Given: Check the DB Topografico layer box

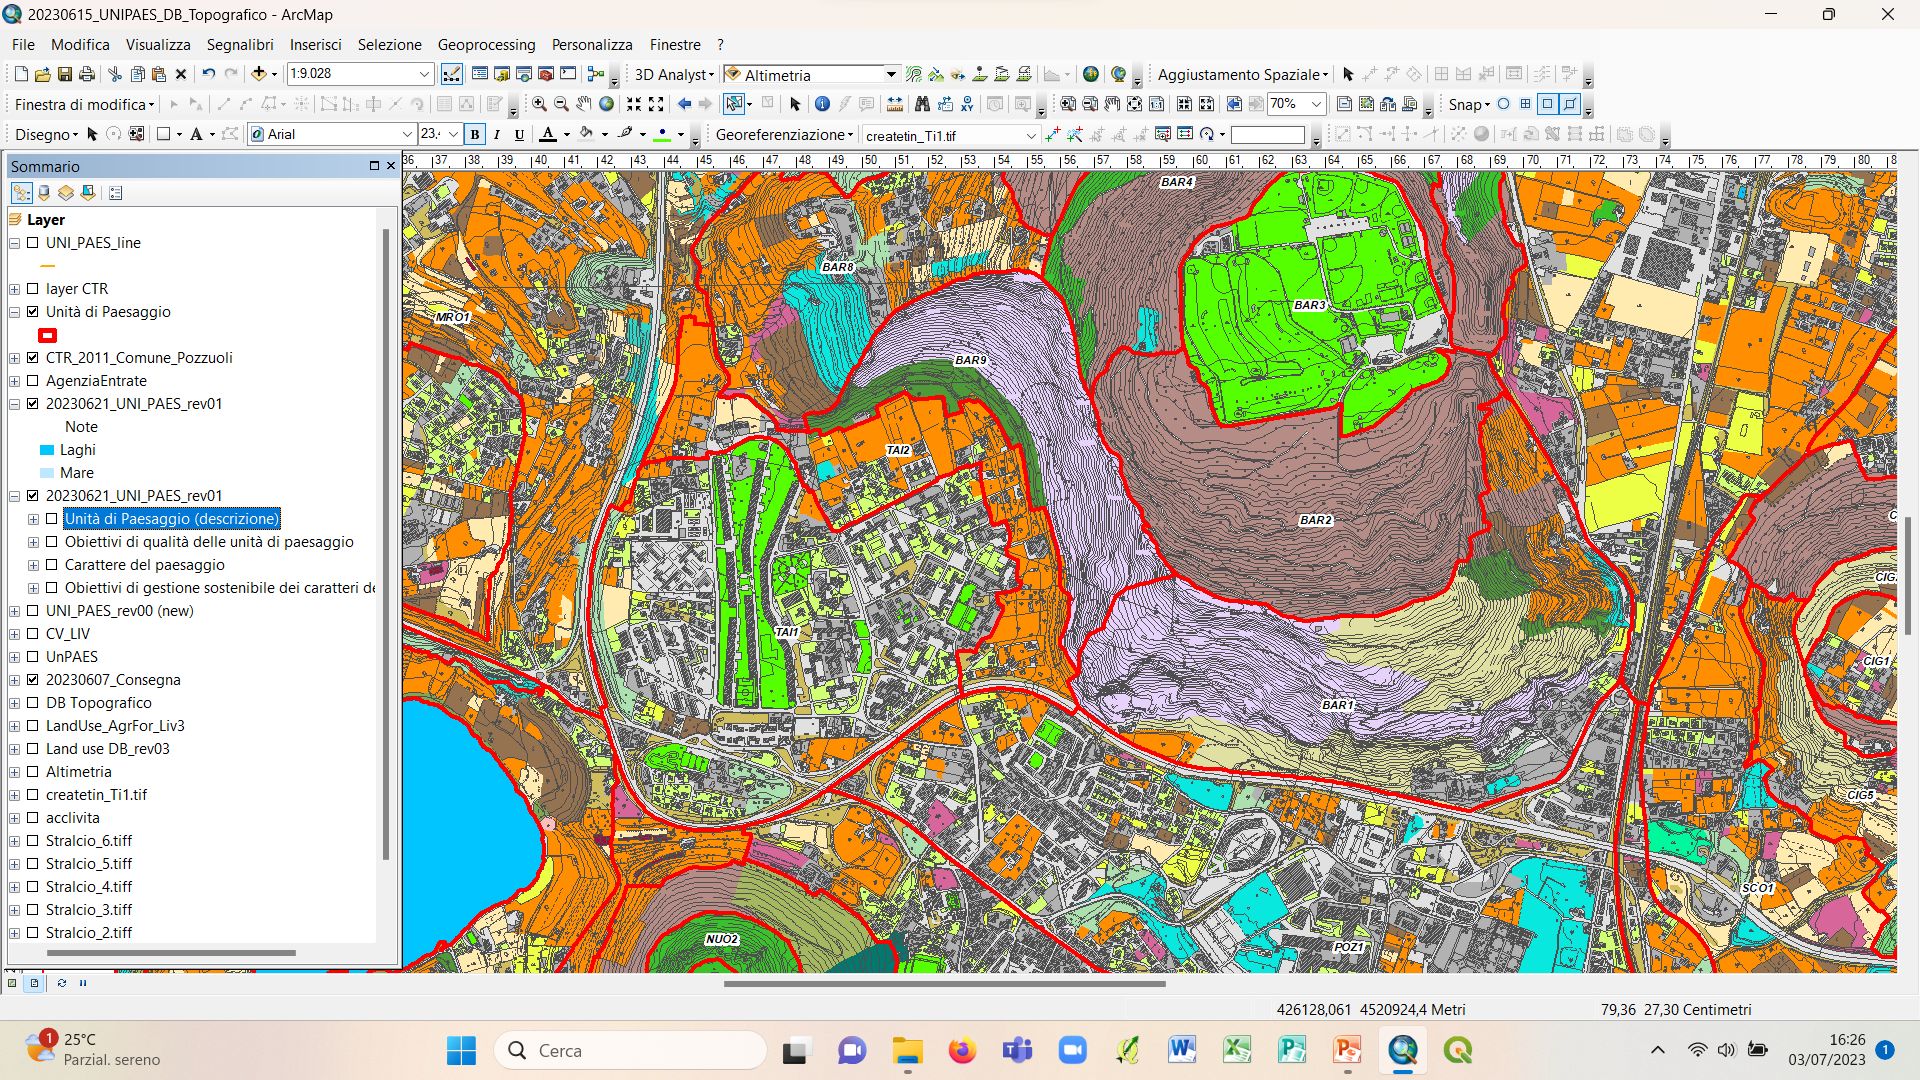Looking at the screenshot, I should coord(33,703).
